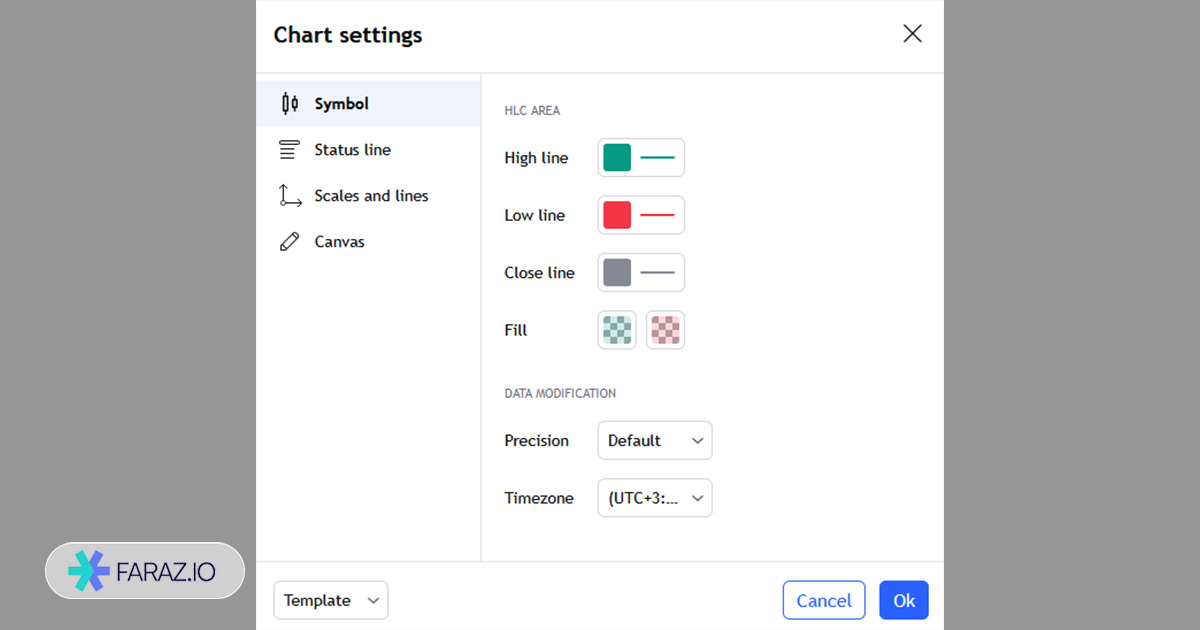
Task: Open the green Fill color swatch
Action: (617, 330)
